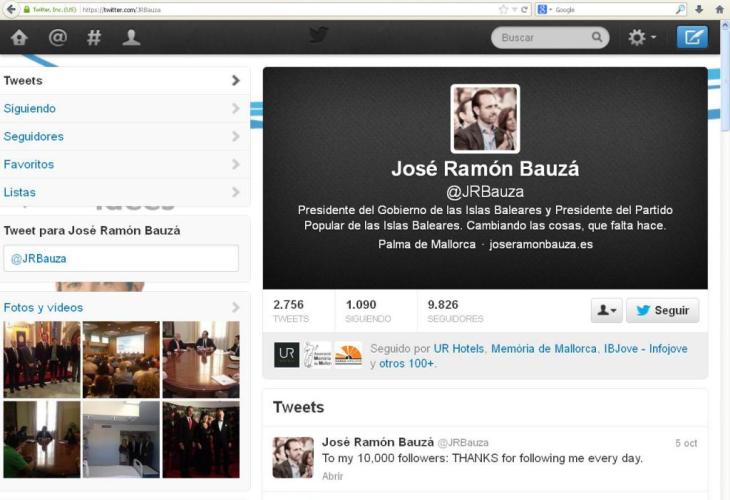The image size is (730, 500).
Task: Click the browser reload page icon
Action: [524, 9]
